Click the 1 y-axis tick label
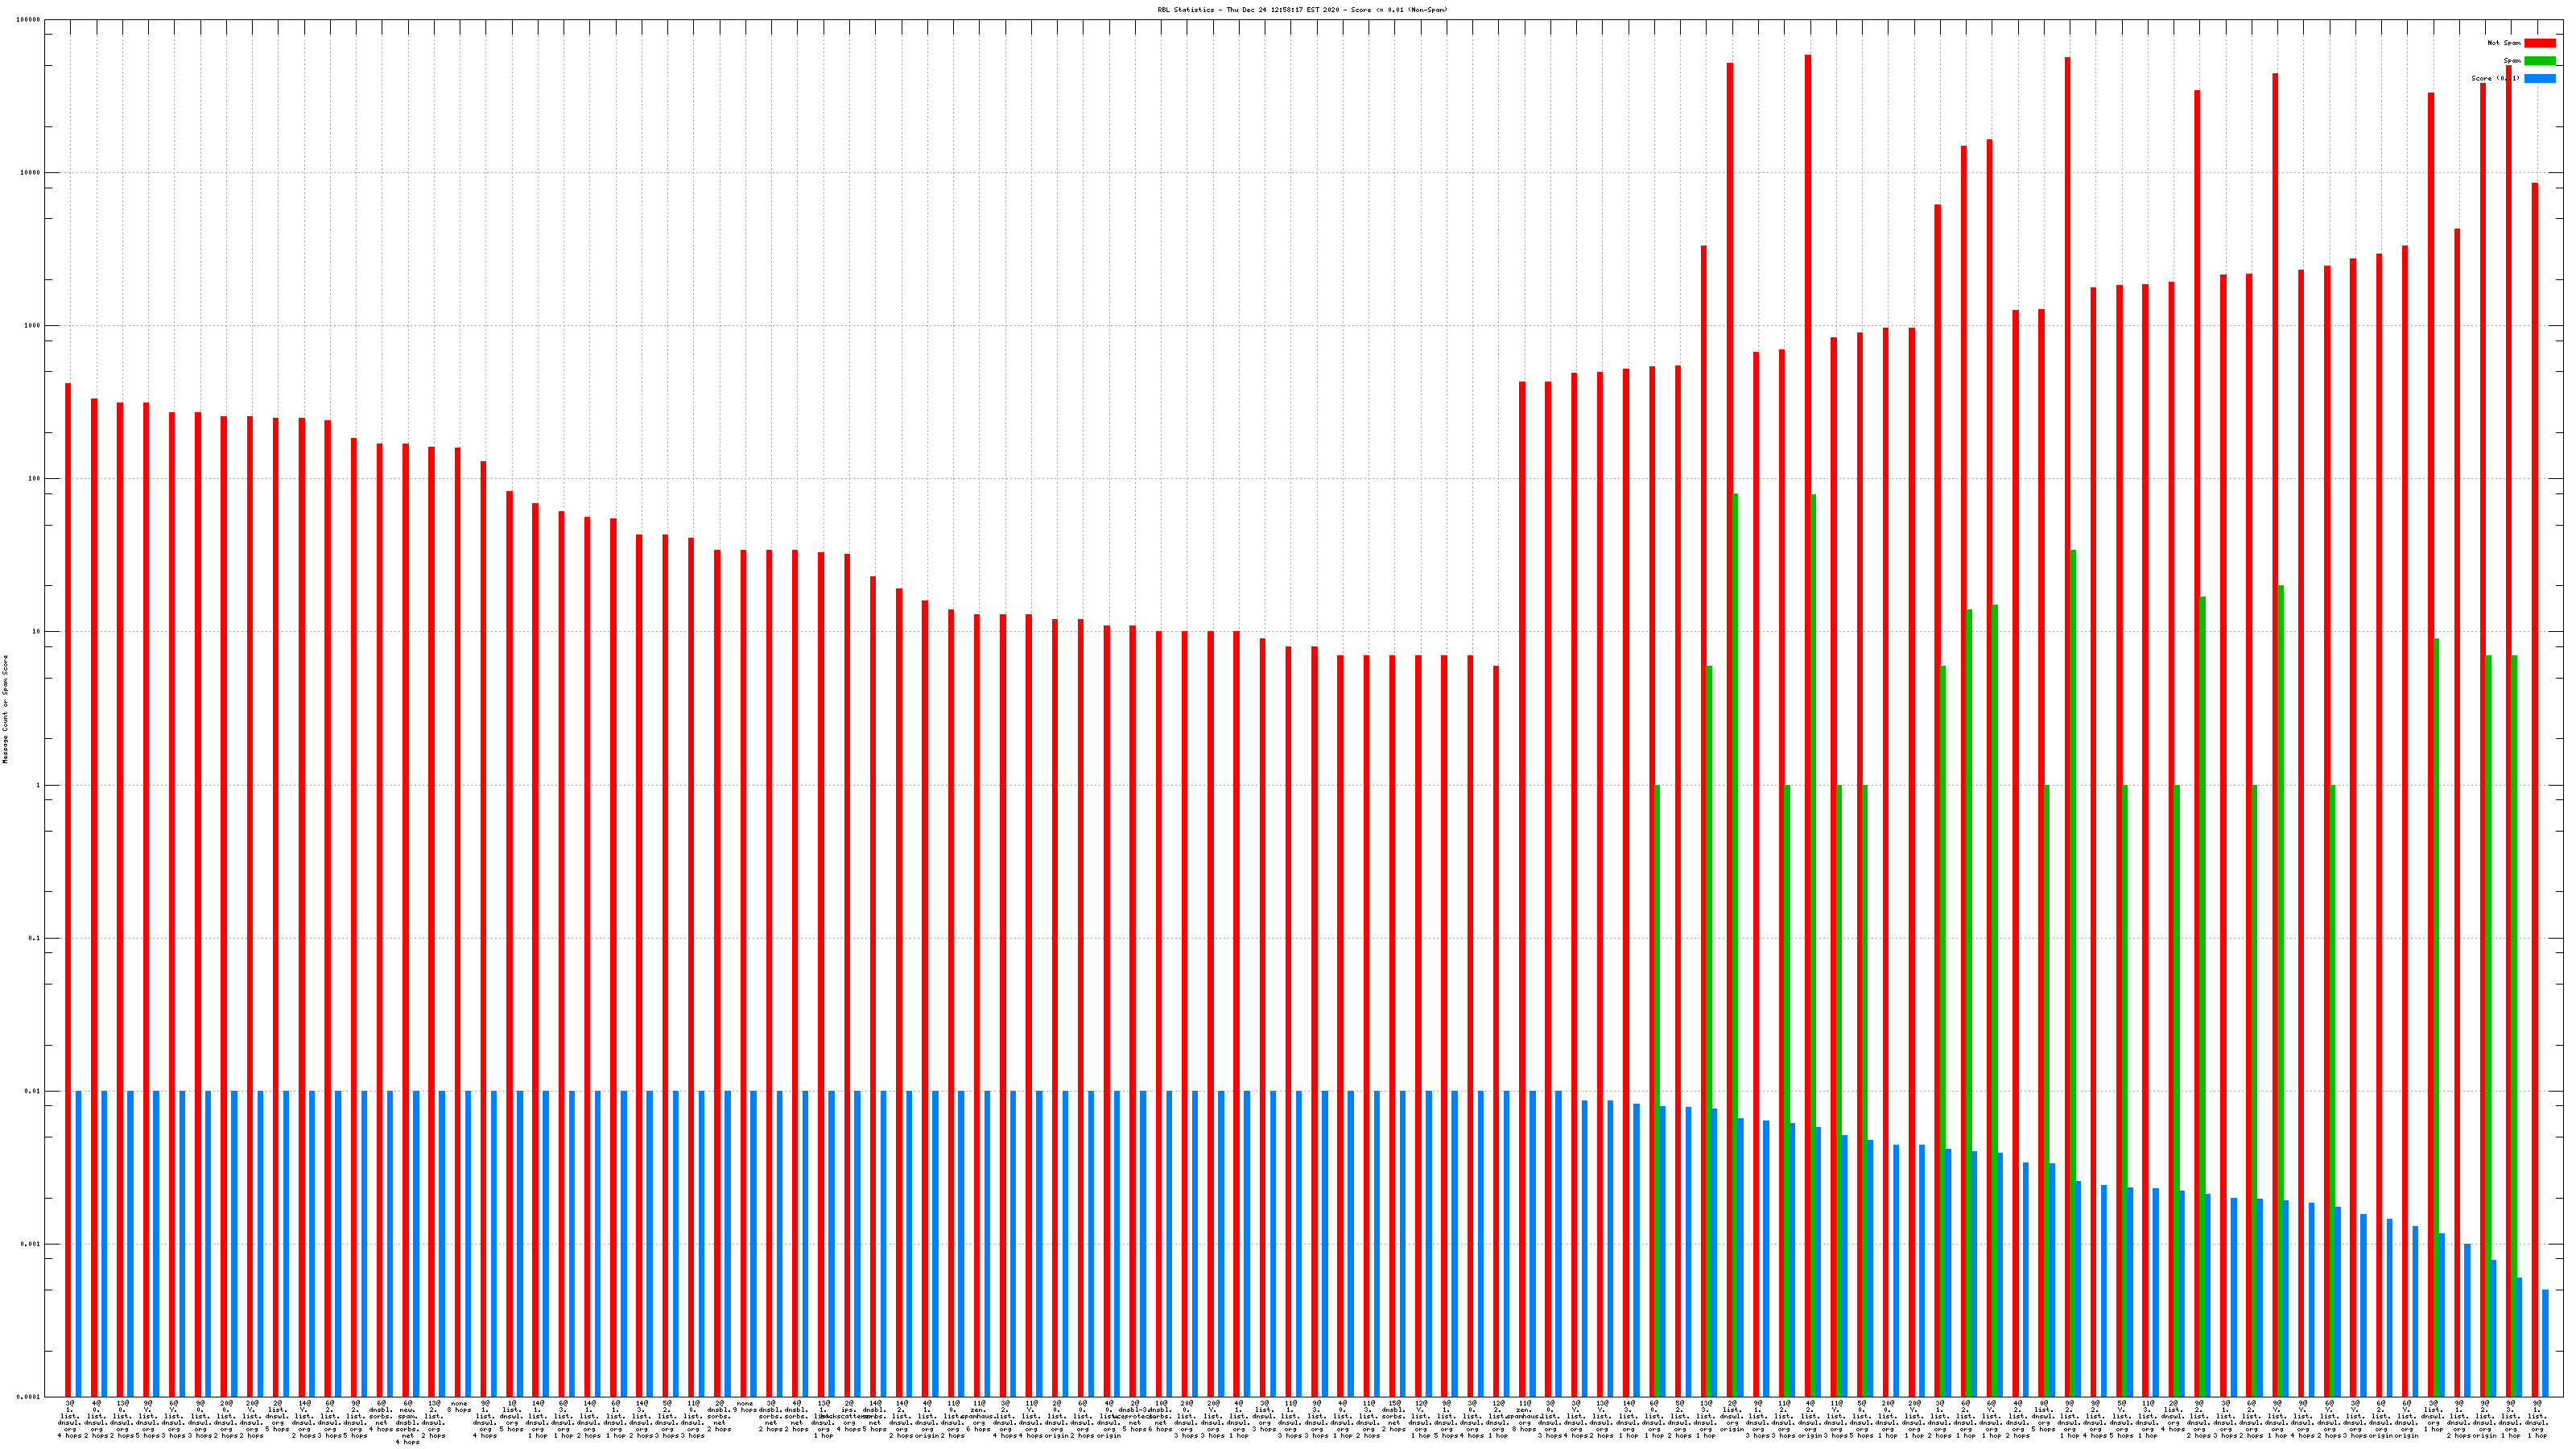 38,785
